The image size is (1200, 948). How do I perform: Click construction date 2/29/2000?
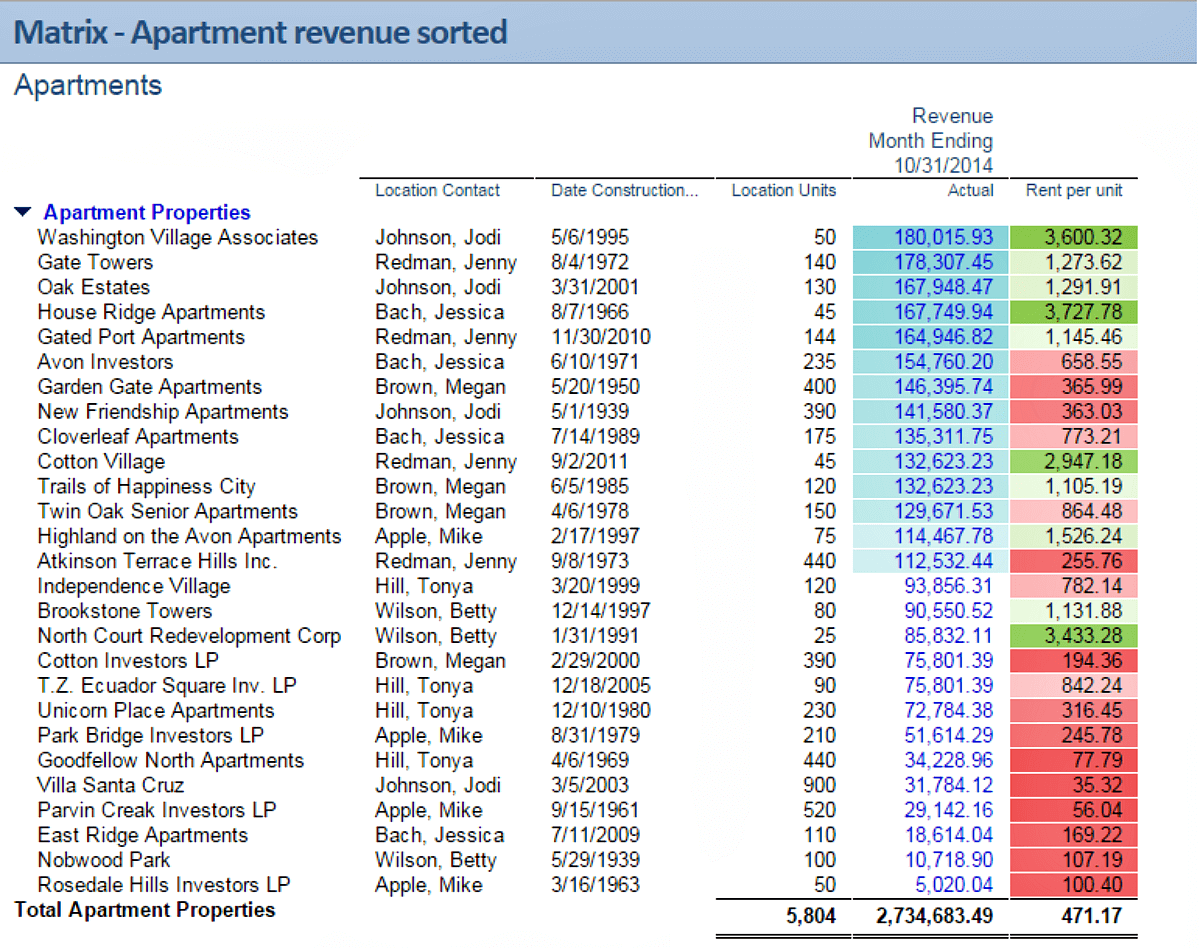point(595,661)
